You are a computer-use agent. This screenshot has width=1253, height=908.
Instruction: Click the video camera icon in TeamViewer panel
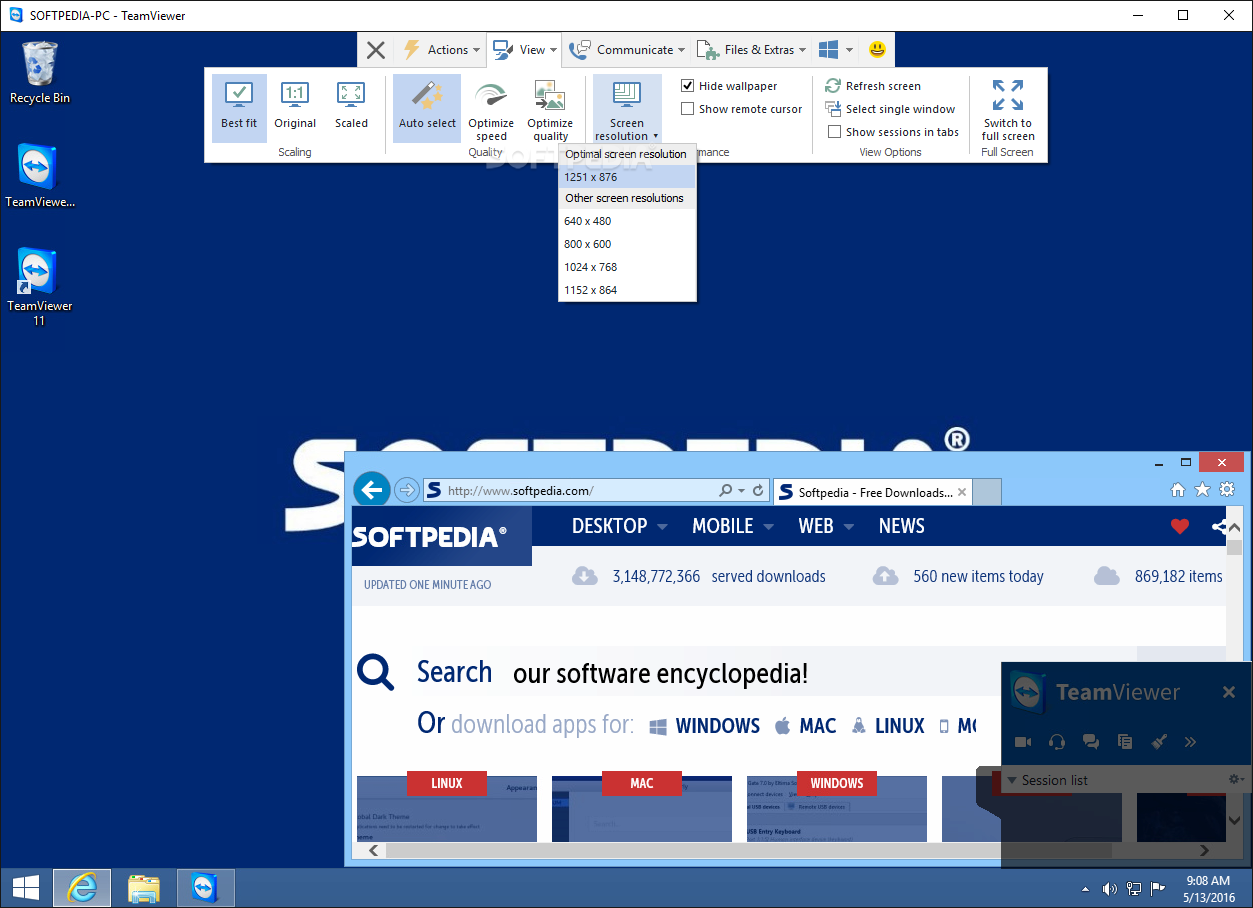1023,742
